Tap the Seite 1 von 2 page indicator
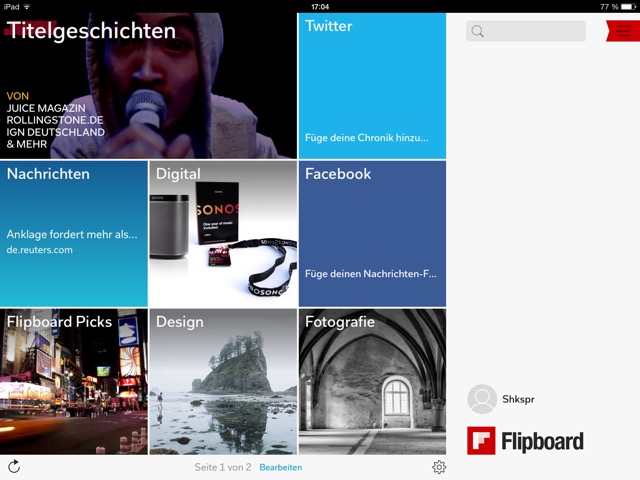This screenshot has width=640, height=480. (x=223, y=467)
